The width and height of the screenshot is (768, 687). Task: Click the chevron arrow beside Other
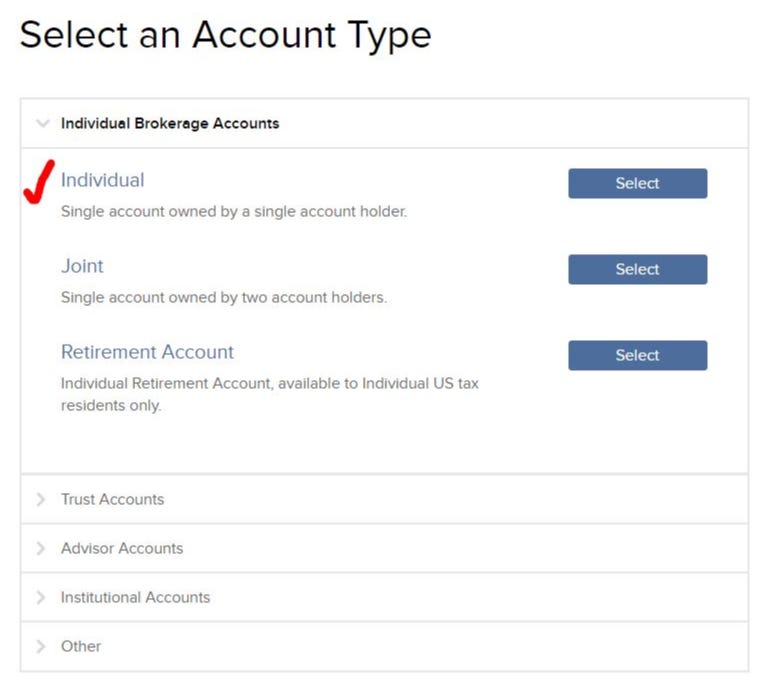[x=41, y=646]
